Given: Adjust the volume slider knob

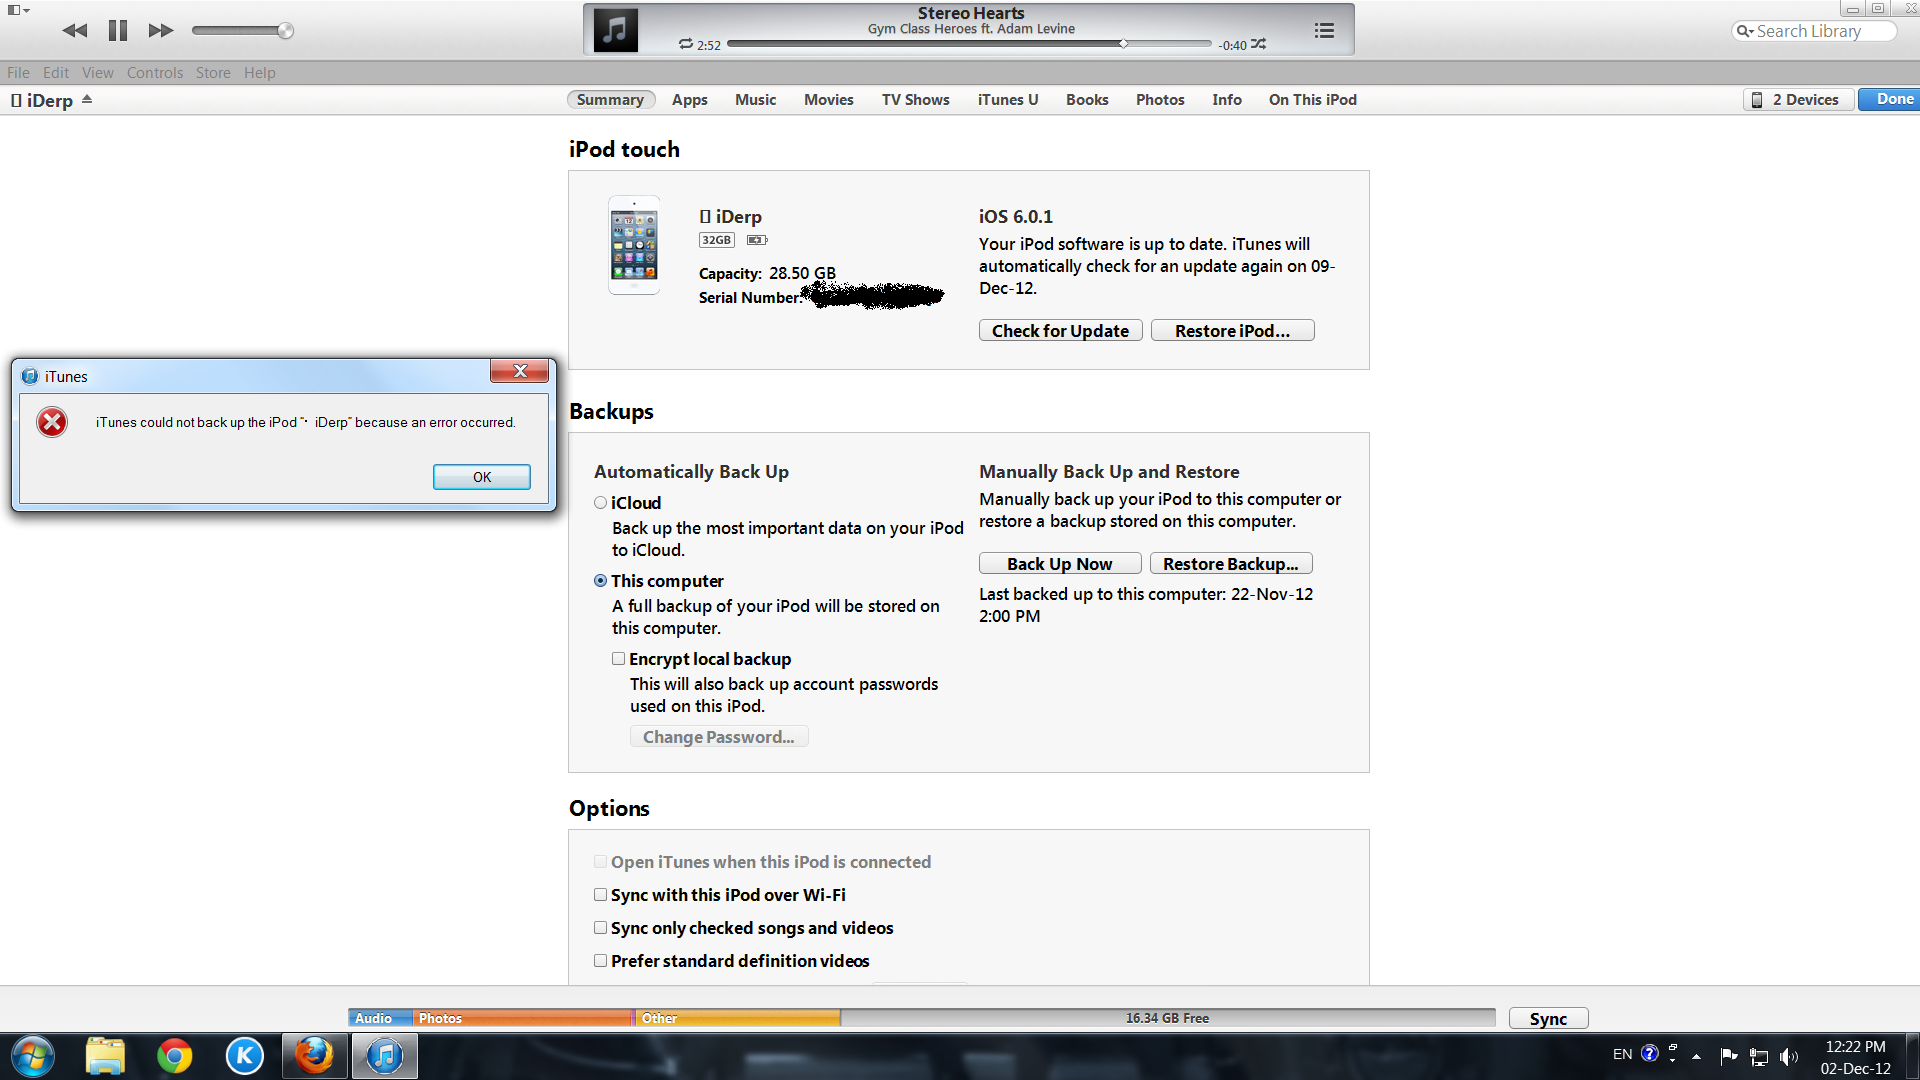Looking at the screenshot, I should click(286, 31).
